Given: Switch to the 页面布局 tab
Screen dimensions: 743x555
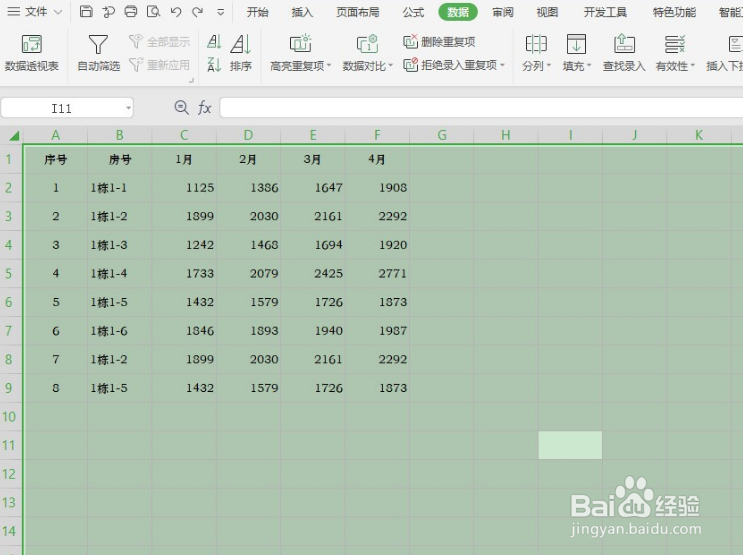Looking at the screenshot, I should 358,12.
